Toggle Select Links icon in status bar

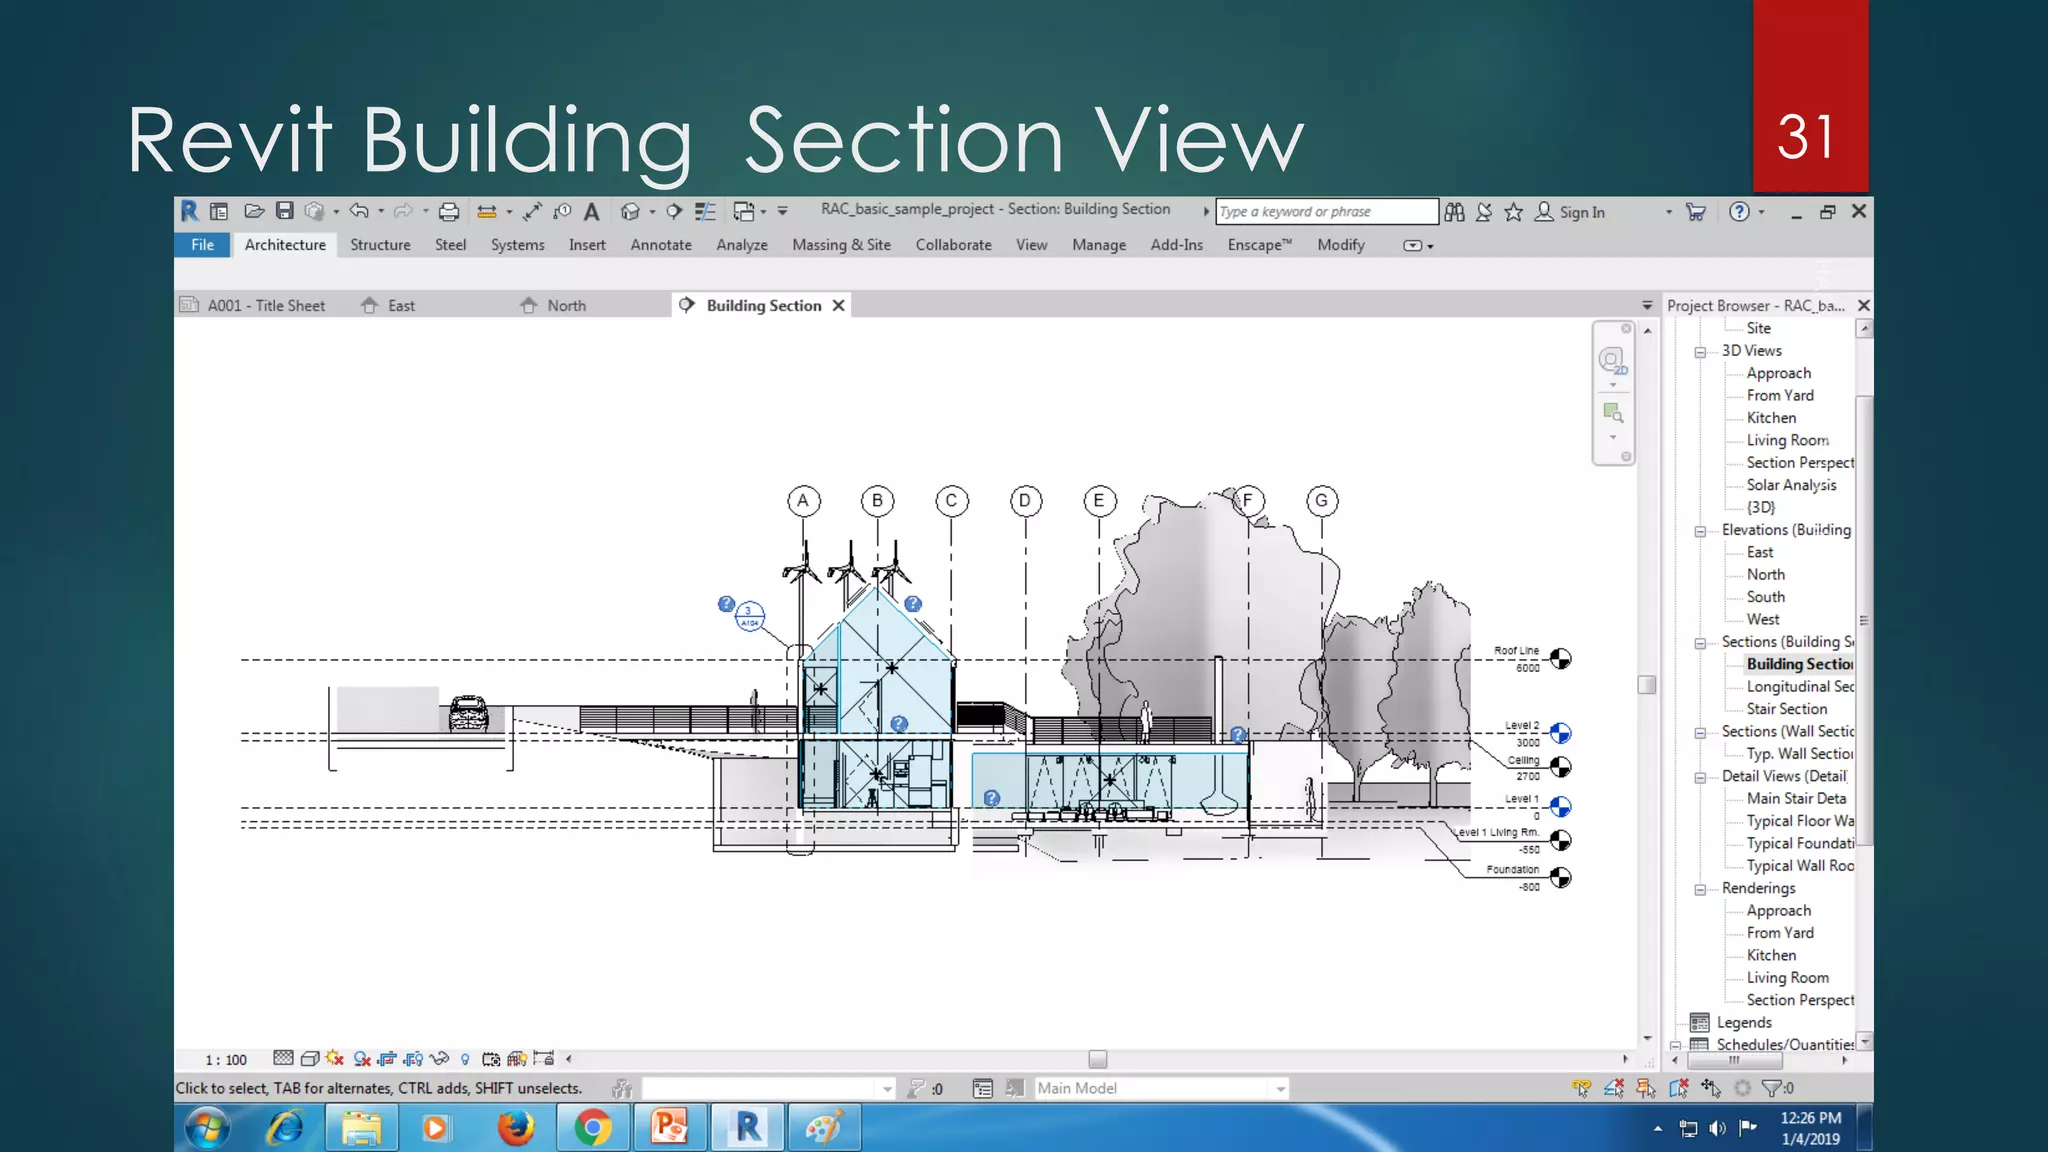click(x=1581, y=1088)
